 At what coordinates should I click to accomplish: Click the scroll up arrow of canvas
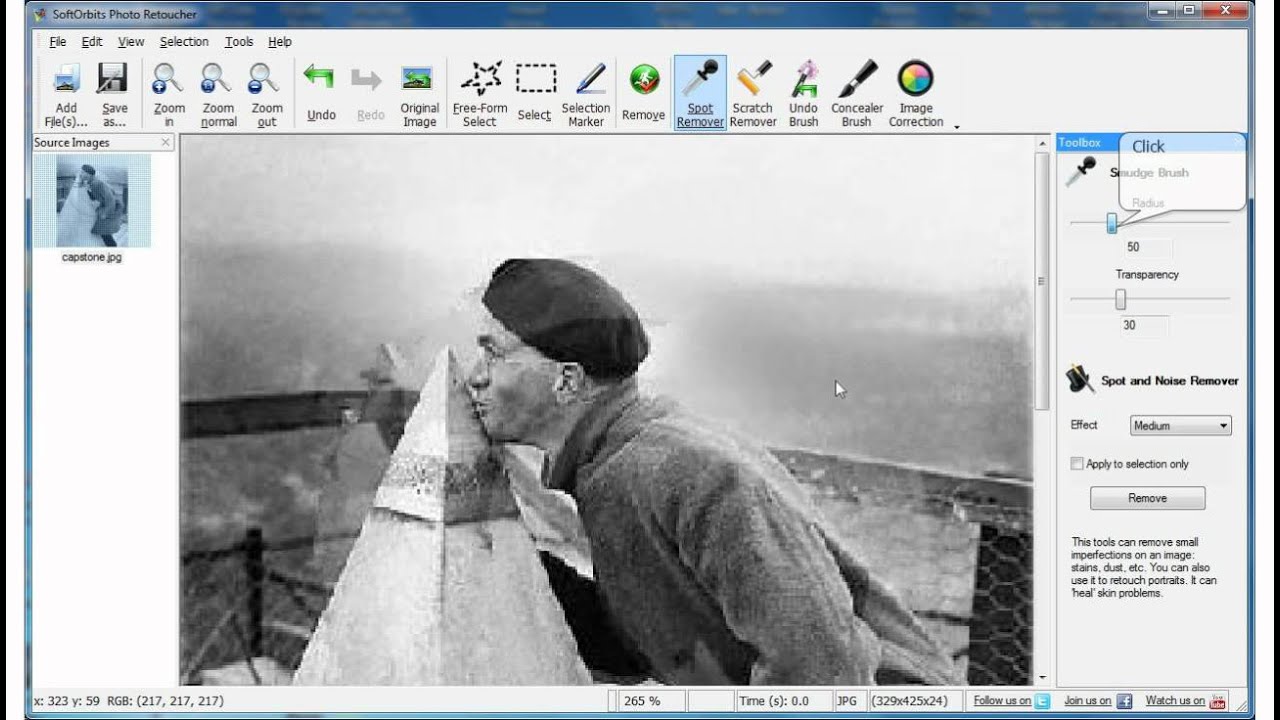[x=1043, y=143]
